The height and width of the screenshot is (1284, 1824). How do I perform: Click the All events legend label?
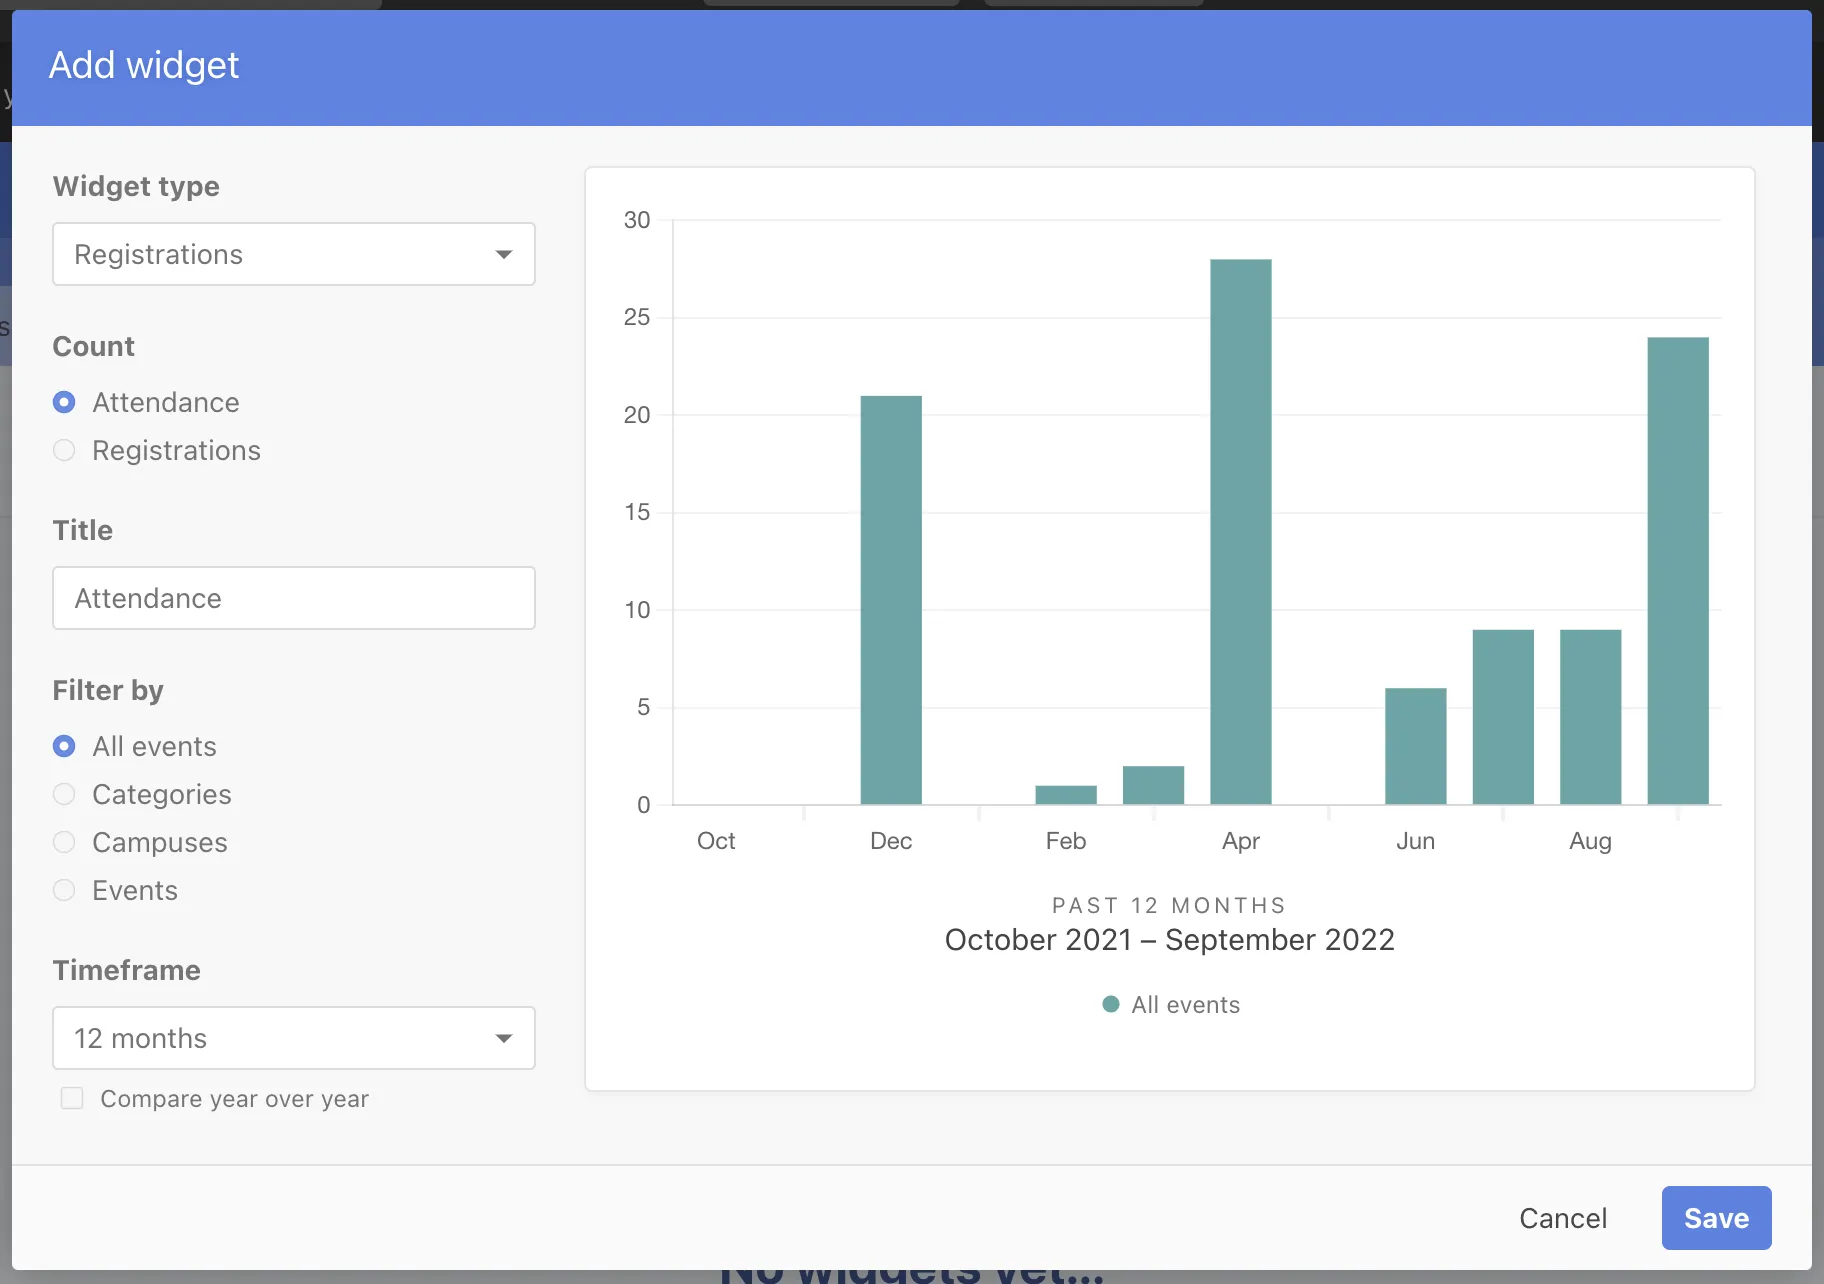[1185, 1005]
